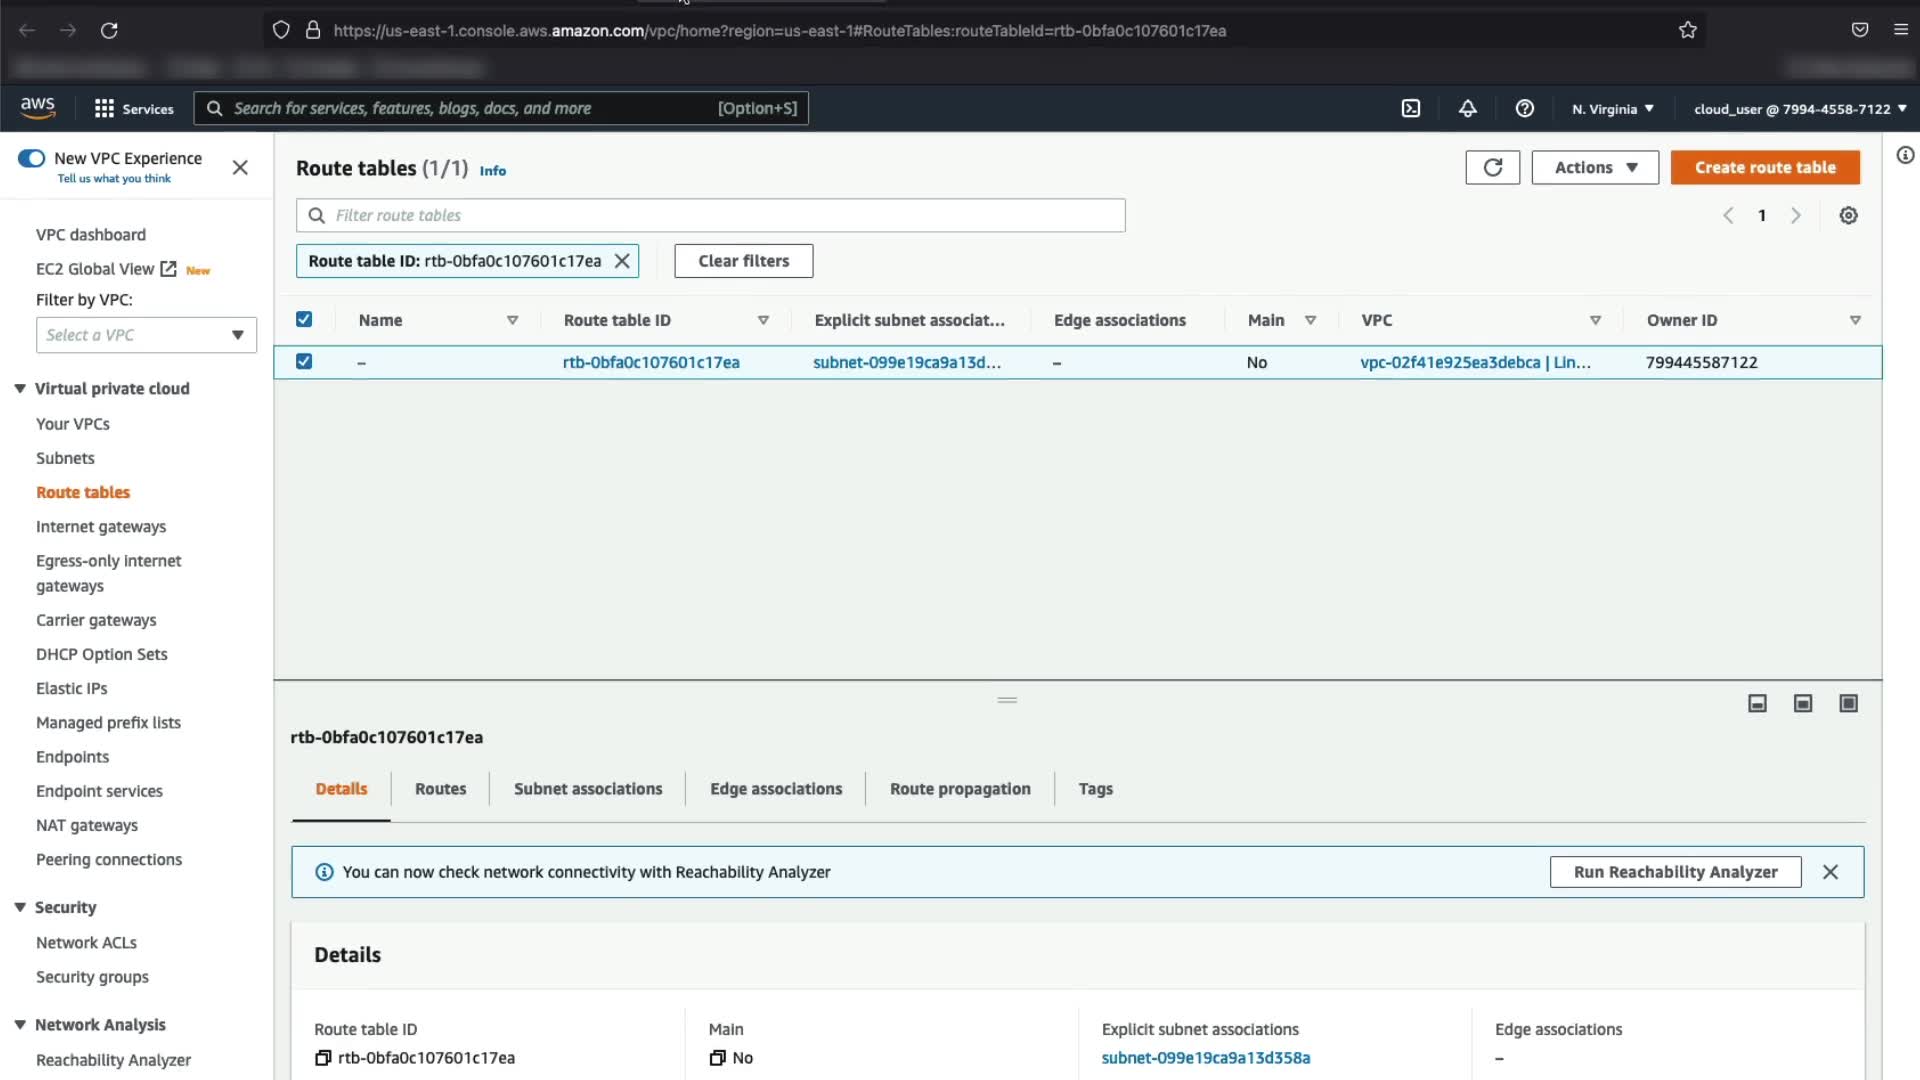Collapse the Virtual private cloud section
This screenshot has width=1920, height=1080.
coord(20,389)
